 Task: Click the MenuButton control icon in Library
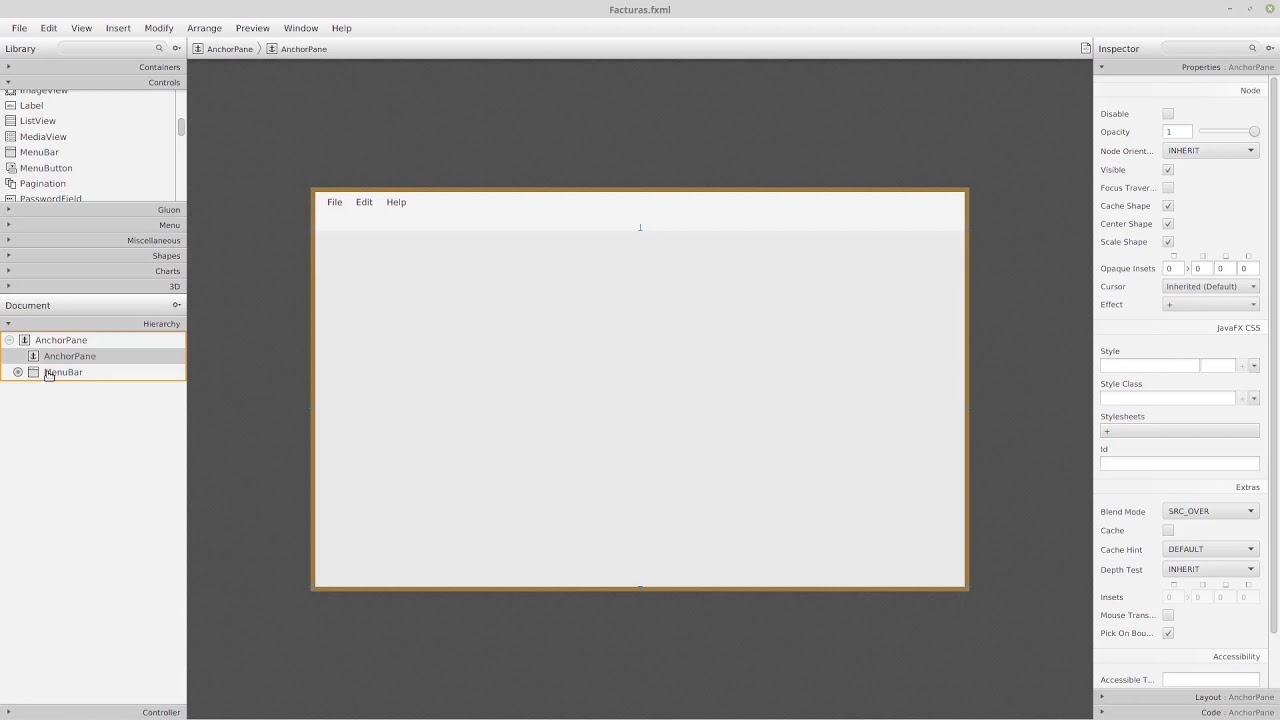point(11,168)
